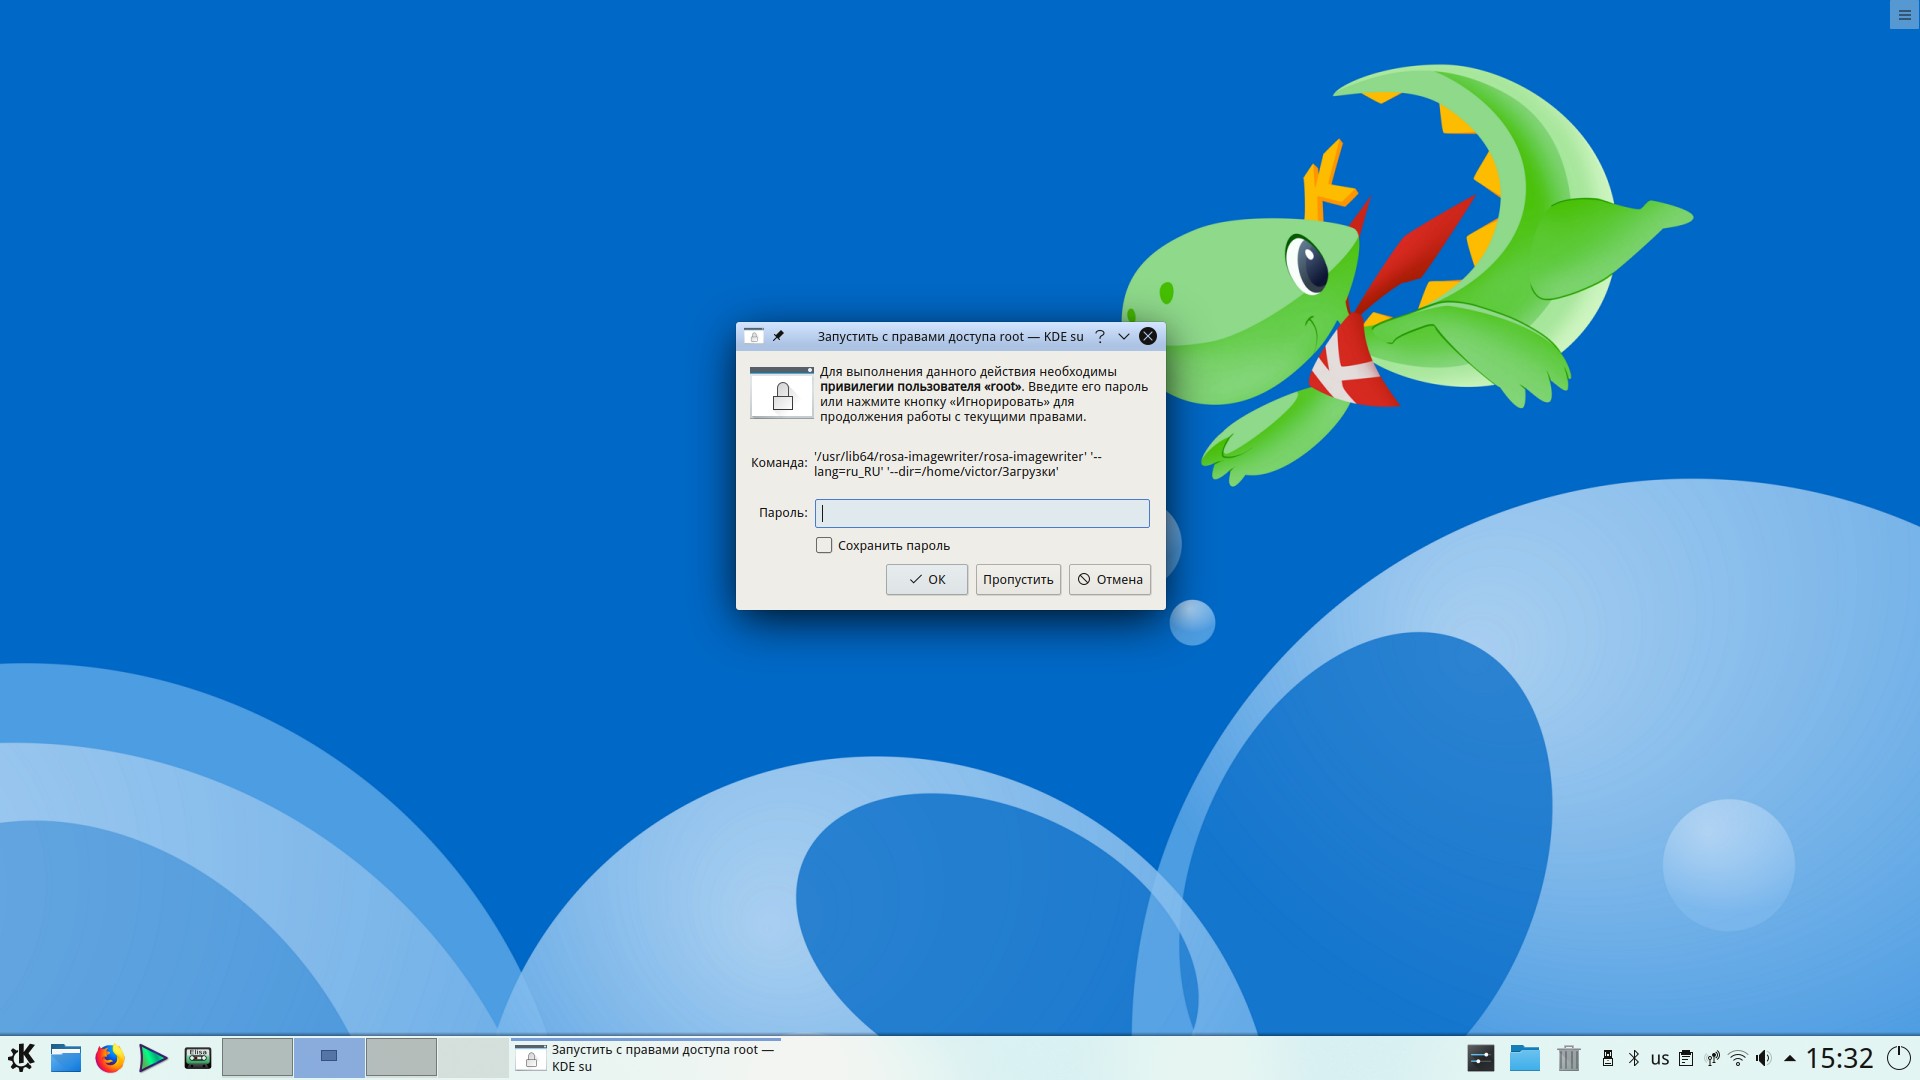Image resolution: width=1920 pixels, height=1080 pixels.
Task: Expand hidden system tray icons arrow
Action: tap(1789, 1058)
